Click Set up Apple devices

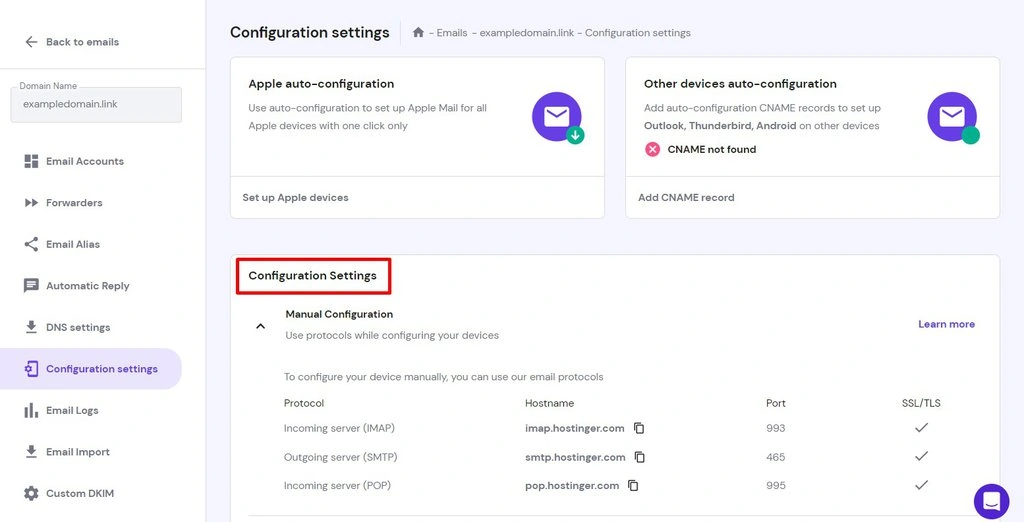pyautogui.click(x=295, y=197)
